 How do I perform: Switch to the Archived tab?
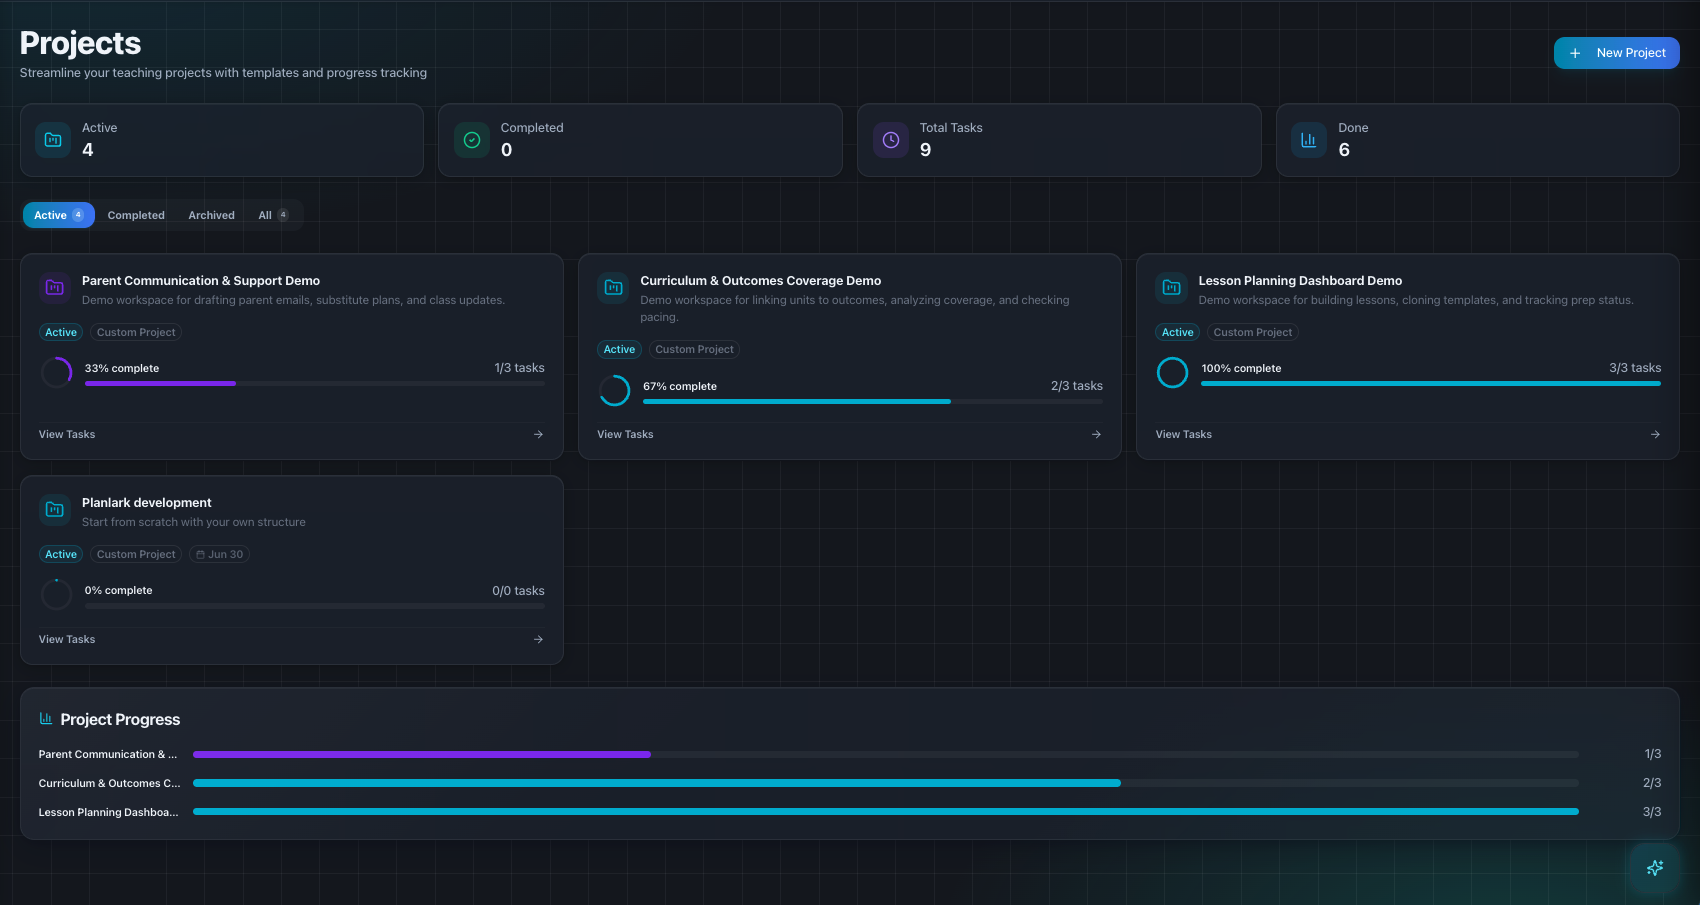211,215
